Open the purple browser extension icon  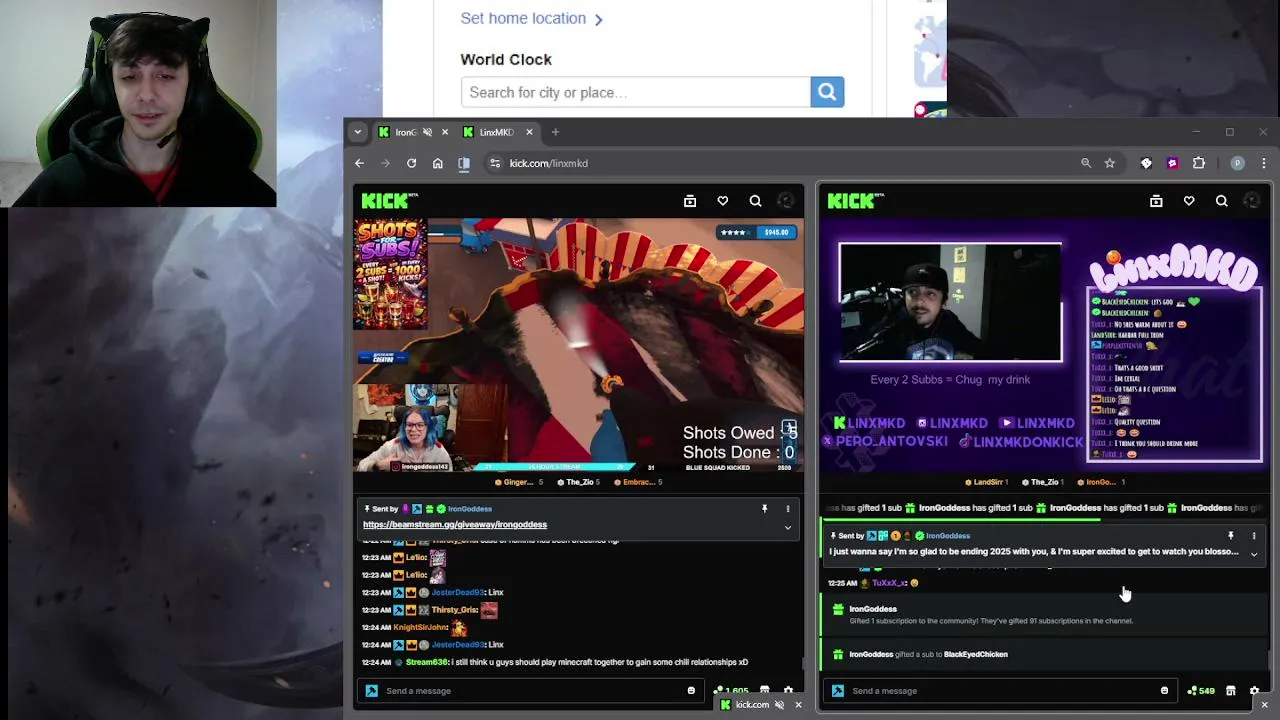(x=1172, y=163)
